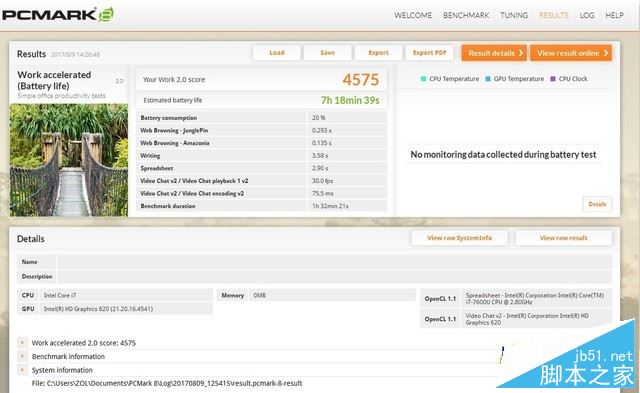This screenshot has height=393, width=640.
Task: Expand the Benchmark information row
Action: click(22, 356)
